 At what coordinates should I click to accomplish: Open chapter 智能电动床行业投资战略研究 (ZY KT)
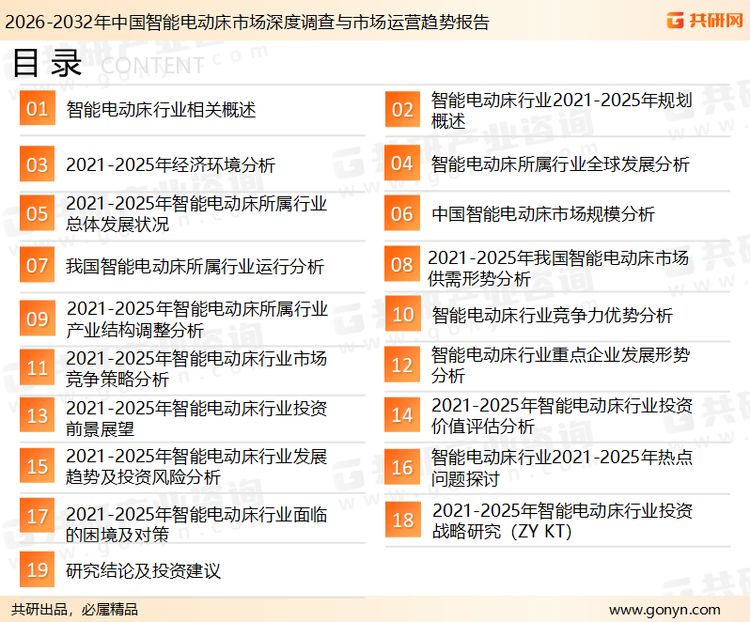(562, 521)
